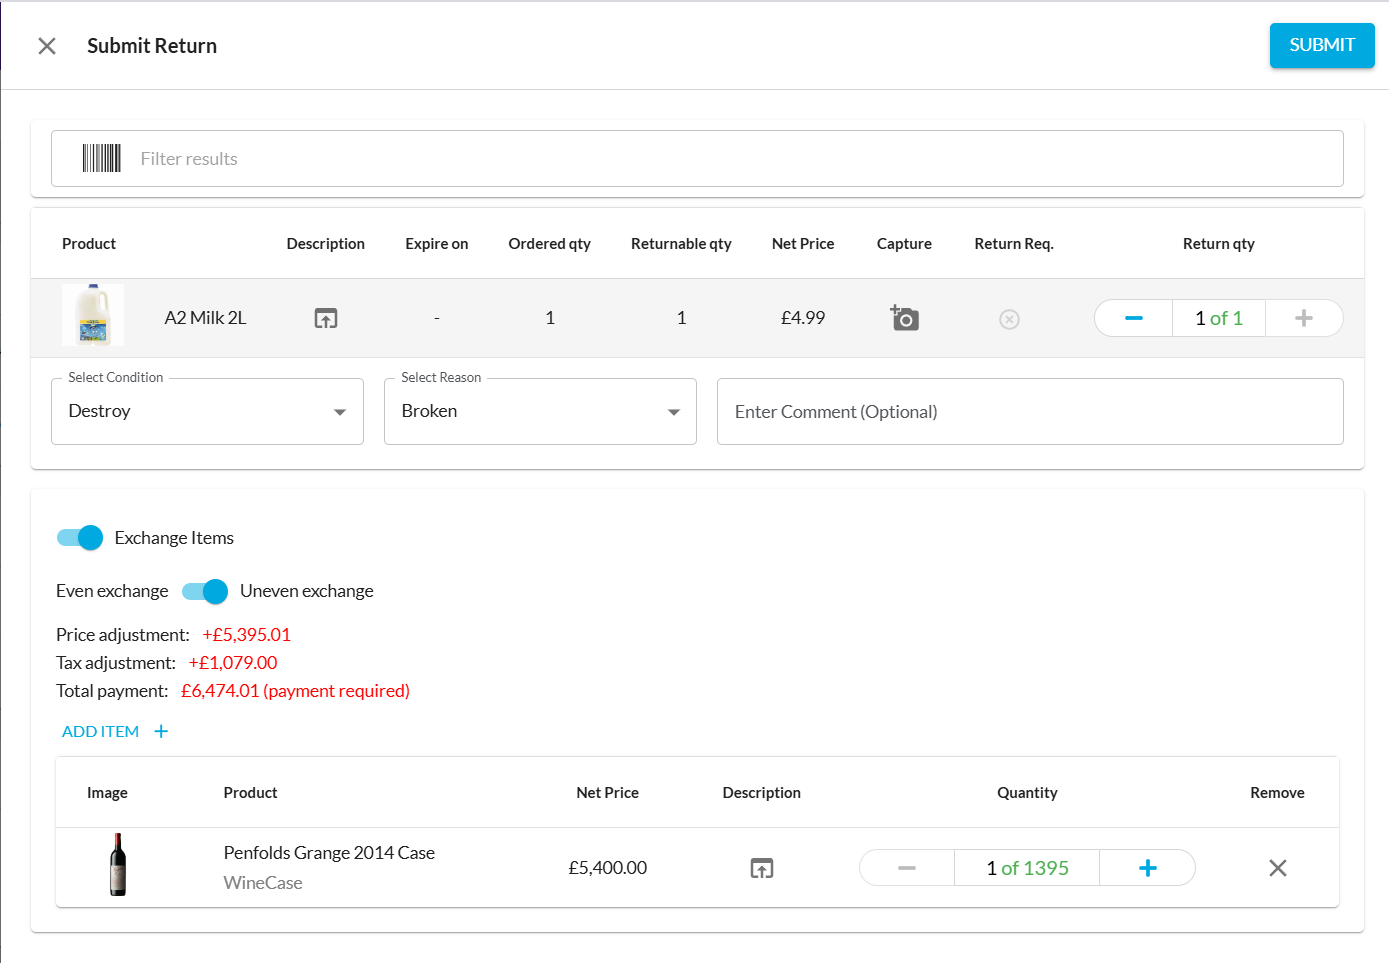Expand the Select Reason dropdown

540,411
